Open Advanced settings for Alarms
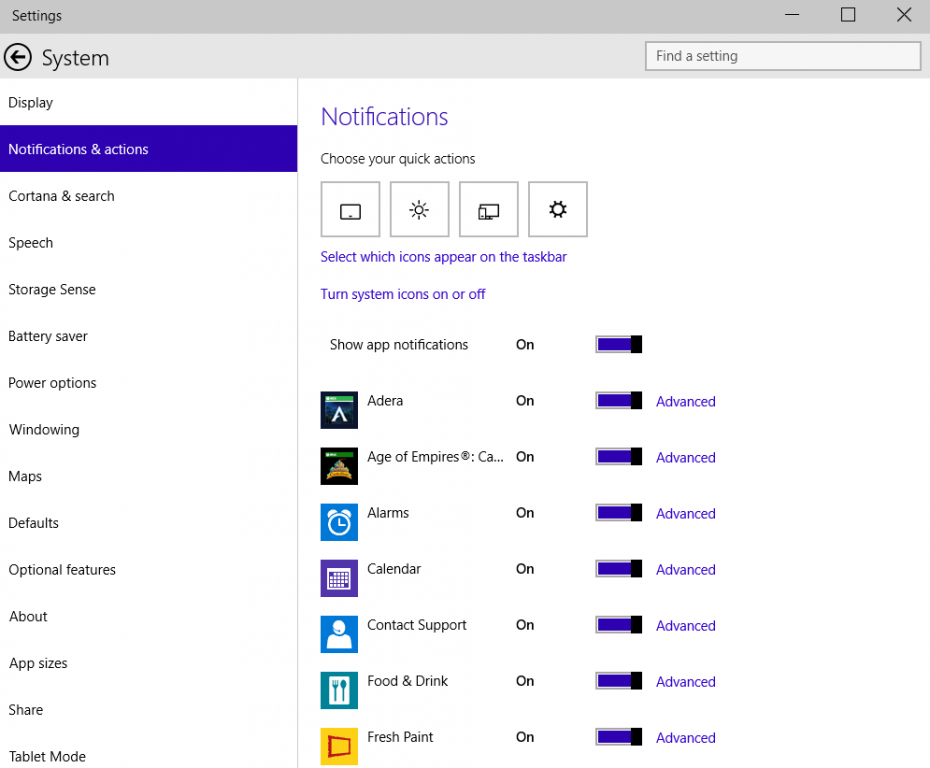930x768 pixels. pos(685,513)
